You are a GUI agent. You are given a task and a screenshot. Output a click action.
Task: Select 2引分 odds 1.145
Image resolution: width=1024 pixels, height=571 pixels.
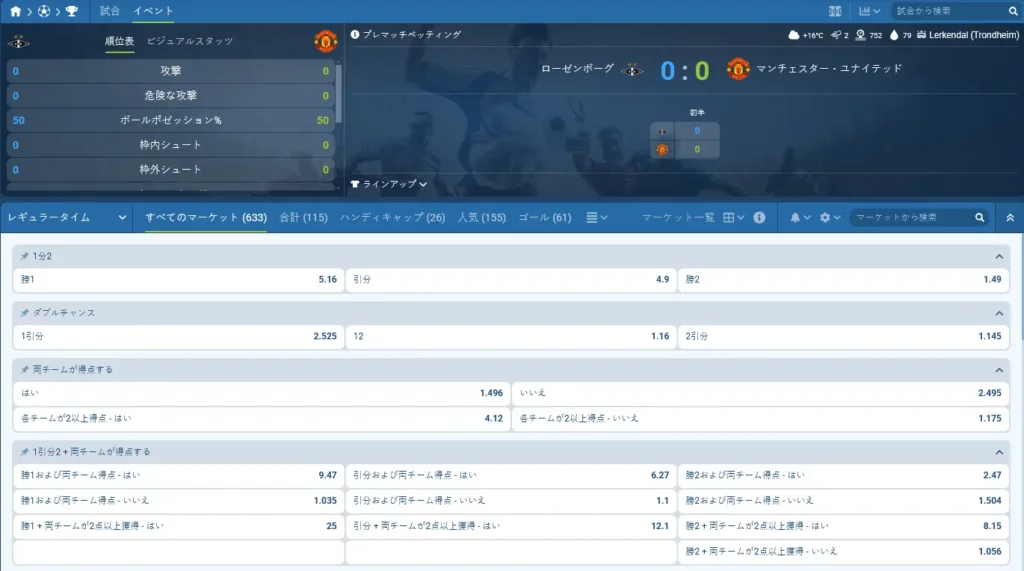point(844,336)
